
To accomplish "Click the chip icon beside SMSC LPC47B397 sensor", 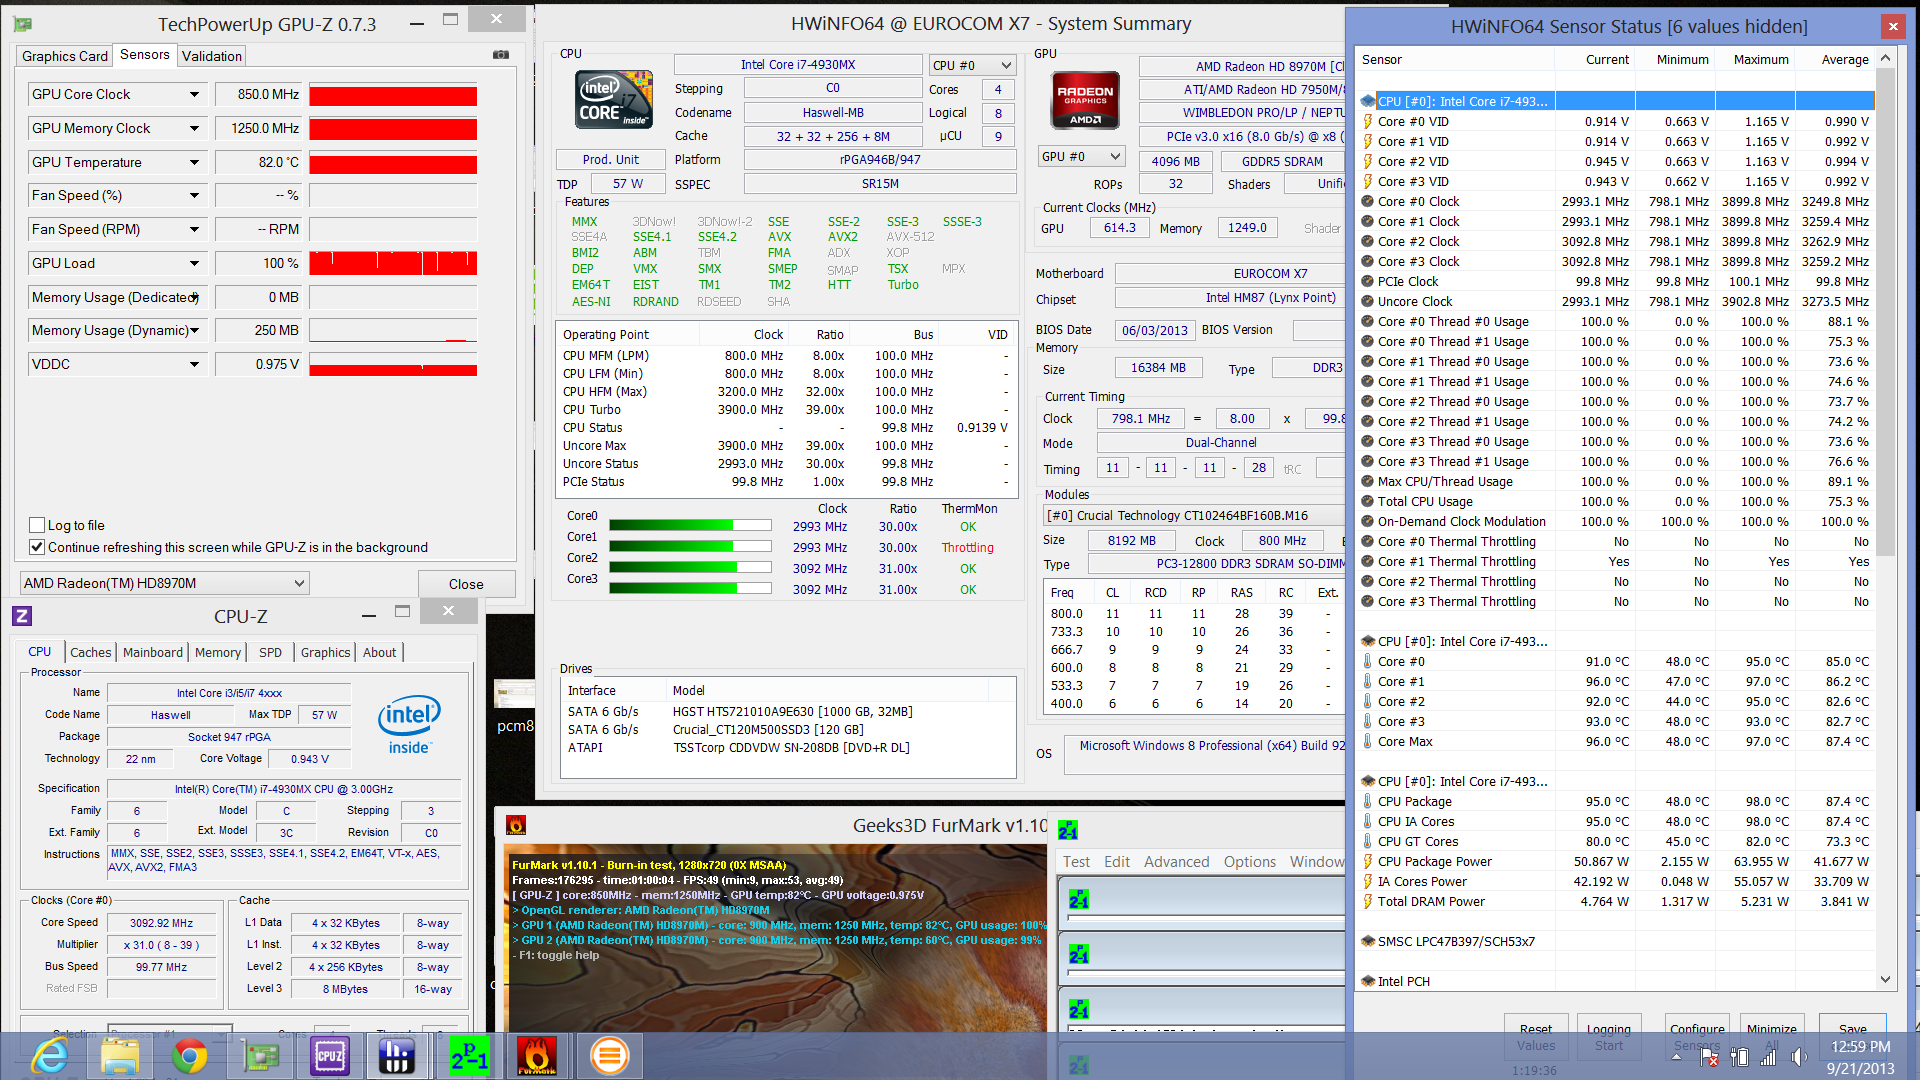I will (x=1367, y=941).
